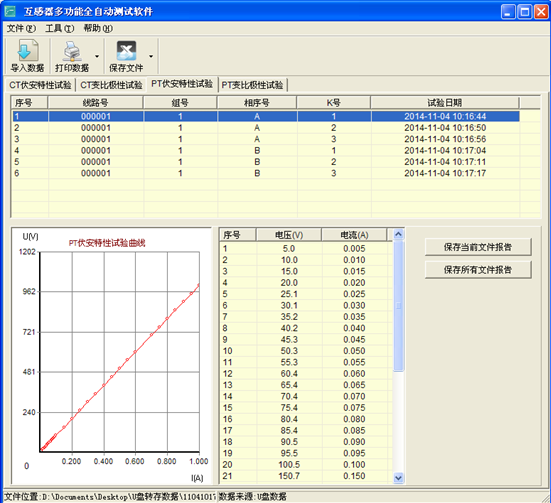Click 保存所有文件报告 button
Viewport: 551px width, 503px height.
478,270
